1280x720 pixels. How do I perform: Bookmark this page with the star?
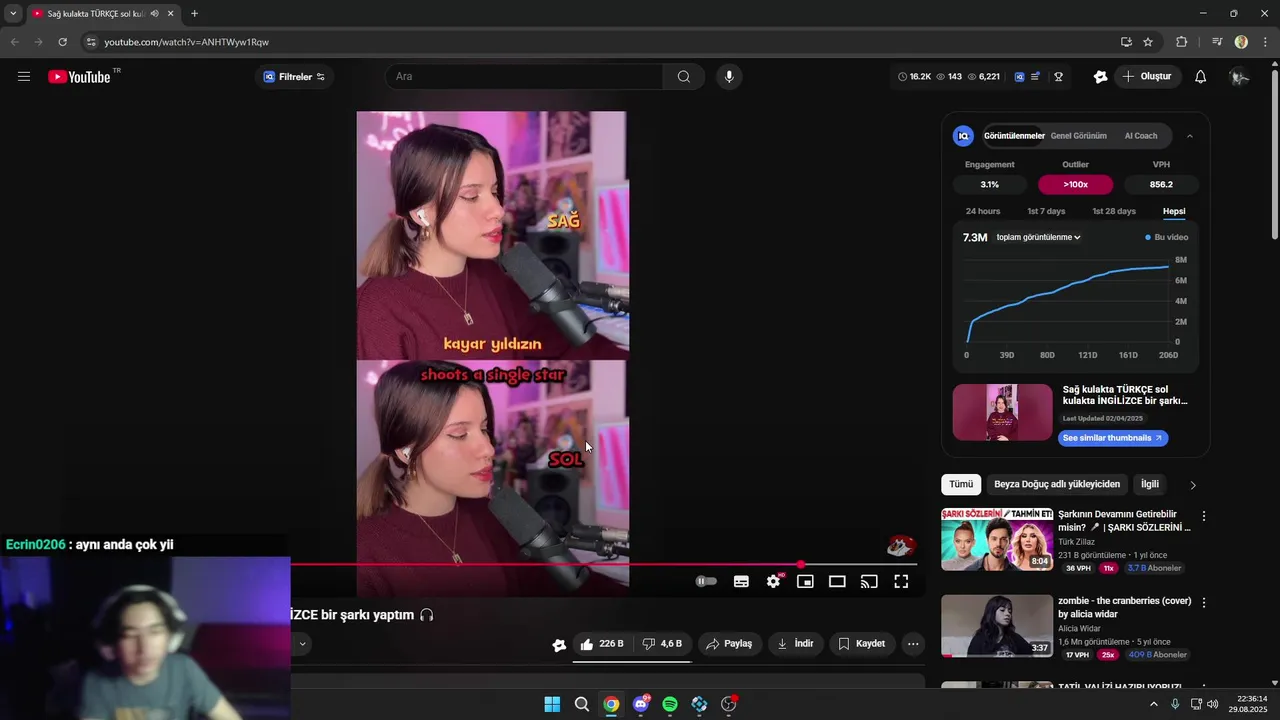click(1148, 42)
